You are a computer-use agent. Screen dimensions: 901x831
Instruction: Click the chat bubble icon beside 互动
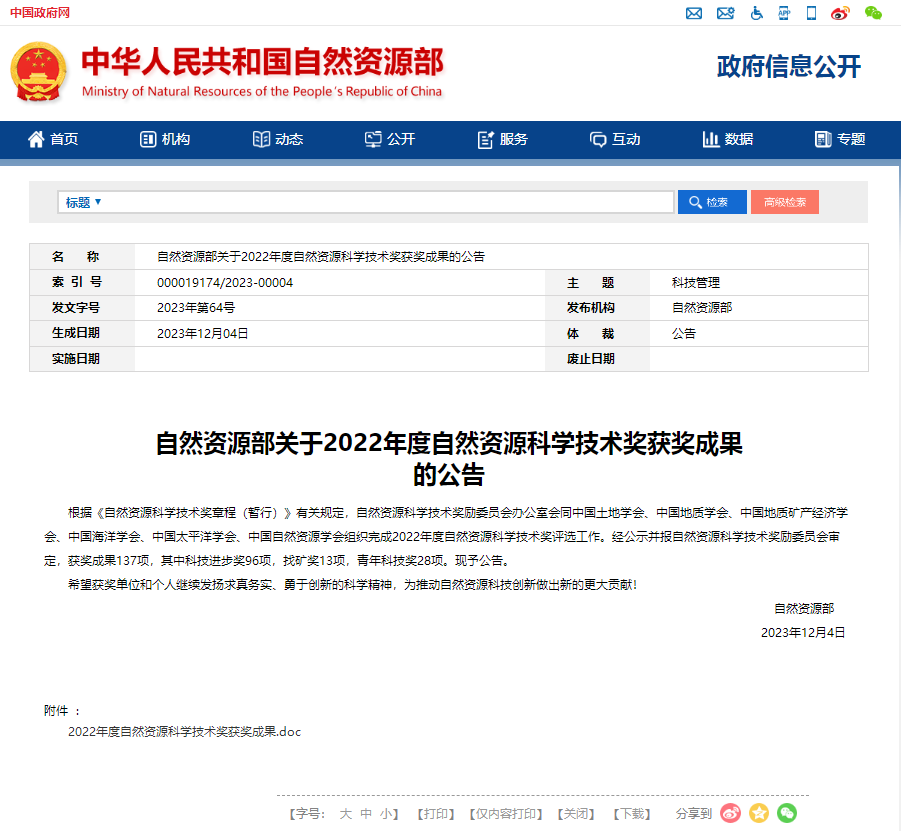[598, 140]
